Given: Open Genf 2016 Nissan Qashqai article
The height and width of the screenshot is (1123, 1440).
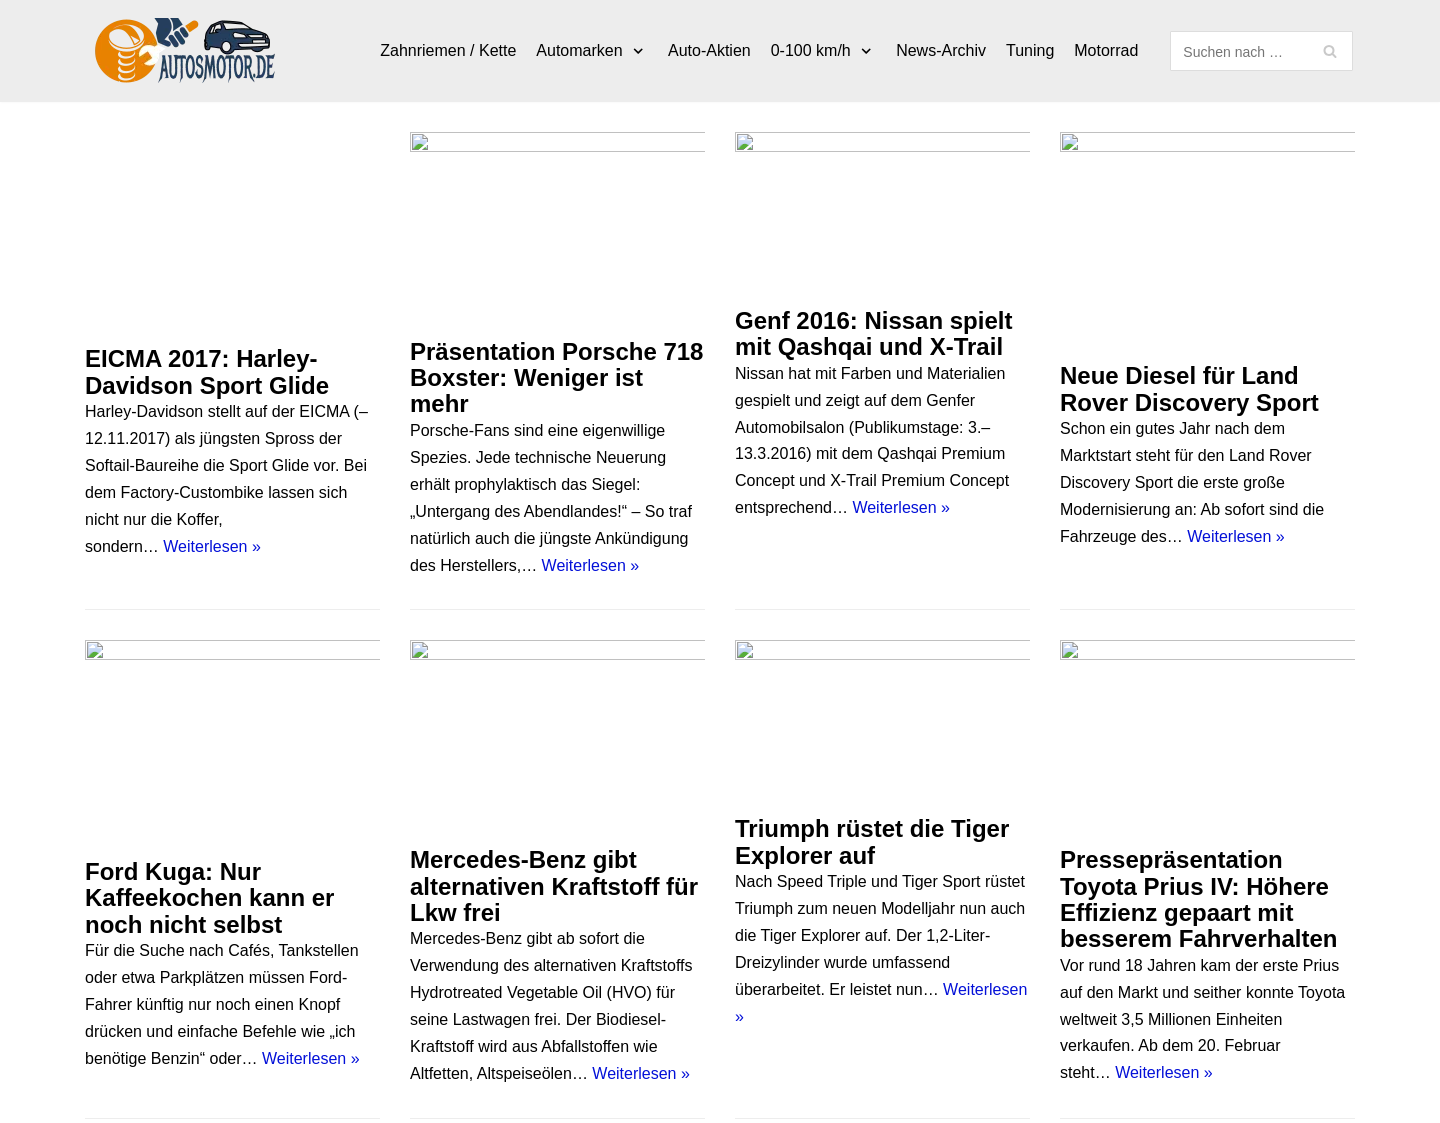Looking at the screenshot, I should click(x=874, y=334).
